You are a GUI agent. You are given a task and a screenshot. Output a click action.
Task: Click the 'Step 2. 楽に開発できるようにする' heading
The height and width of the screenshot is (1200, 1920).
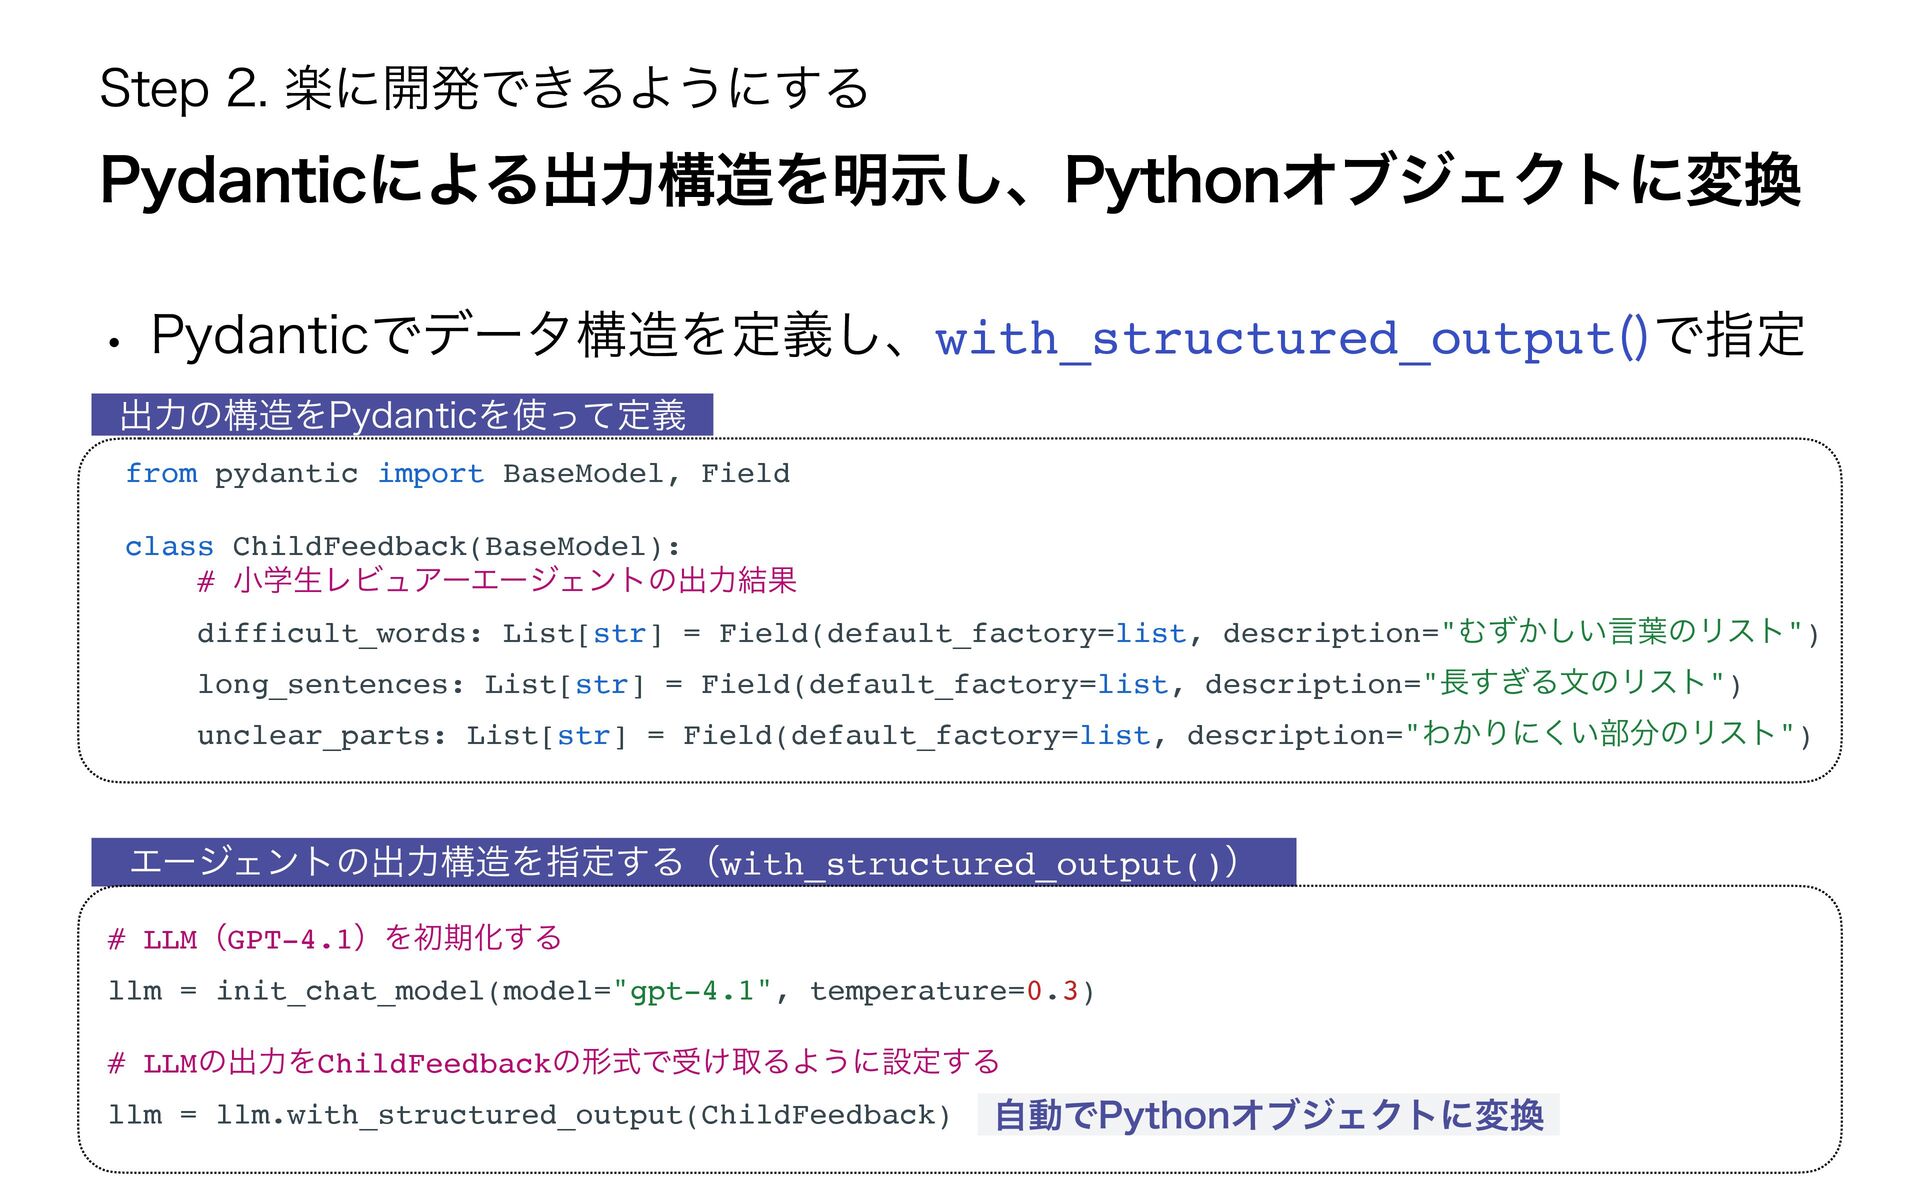click(484, 88)
